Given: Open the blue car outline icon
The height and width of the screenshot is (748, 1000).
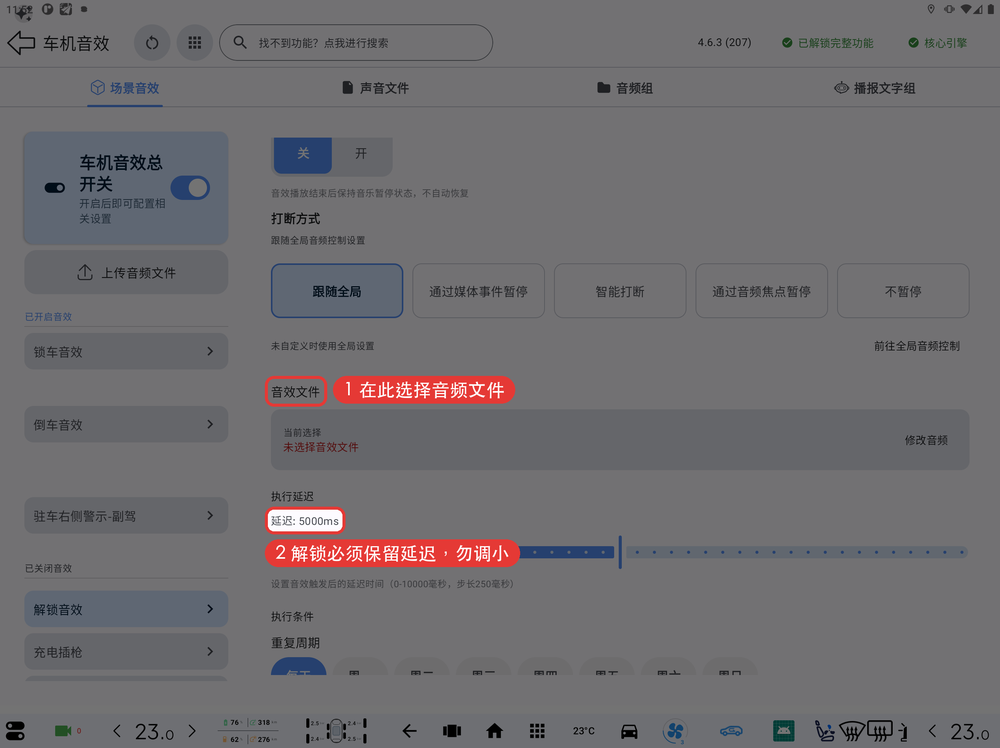Looking at the screenshot, I should click(731, 731).
